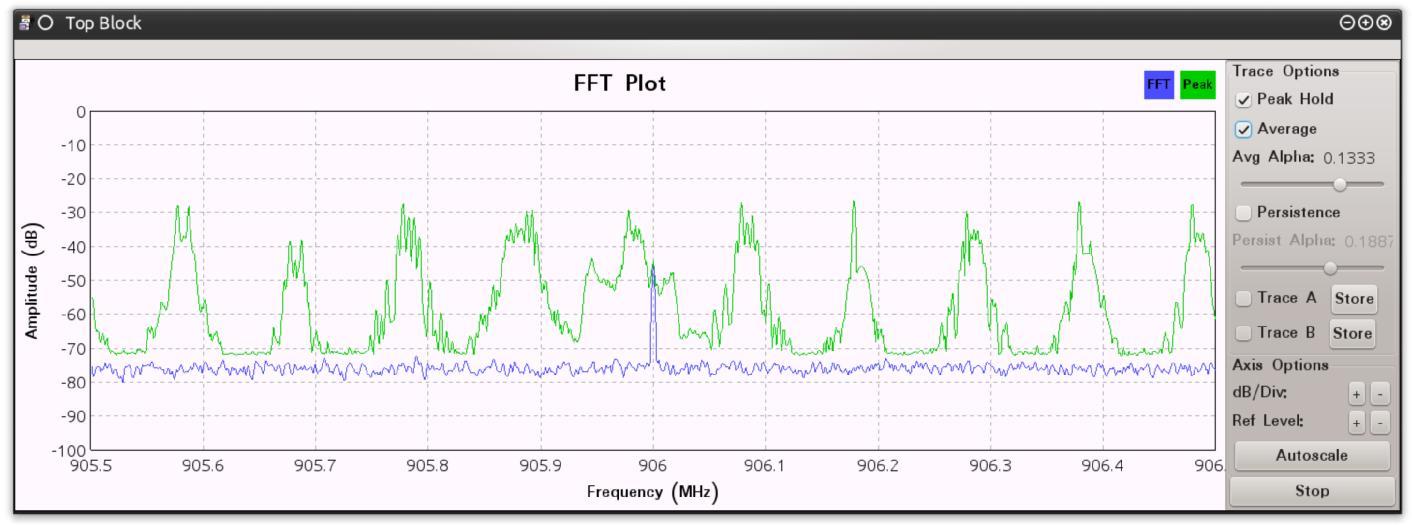Raise Ref Level with plus button
Viewport: 1412px width, 525px height.
1357,422
